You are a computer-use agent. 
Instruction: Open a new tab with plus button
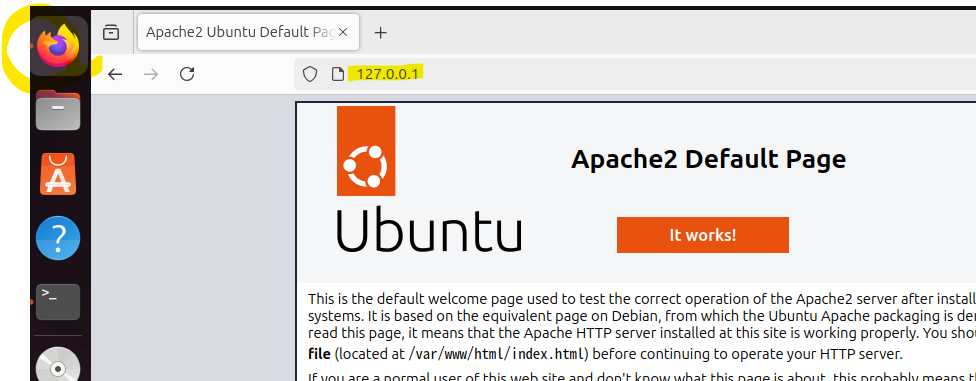click(380, 32)
